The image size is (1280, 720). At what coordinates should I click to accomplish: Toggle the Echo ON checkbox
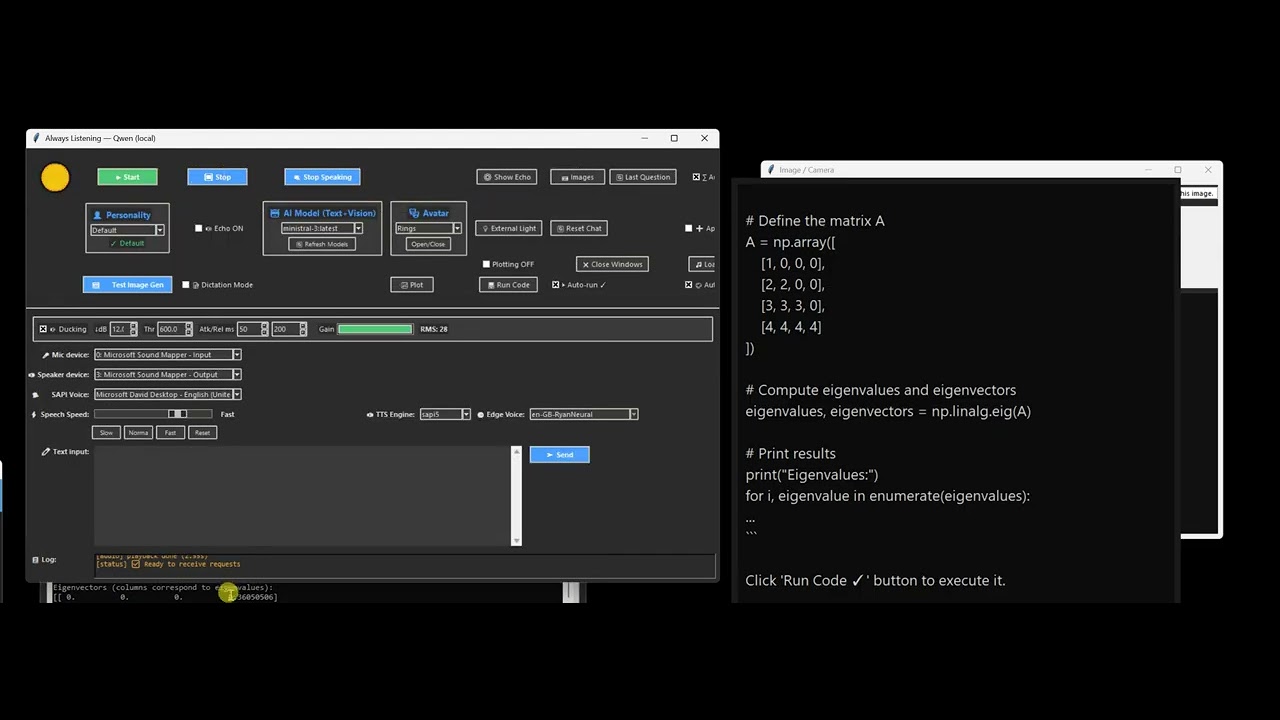(x=198, y=228)
